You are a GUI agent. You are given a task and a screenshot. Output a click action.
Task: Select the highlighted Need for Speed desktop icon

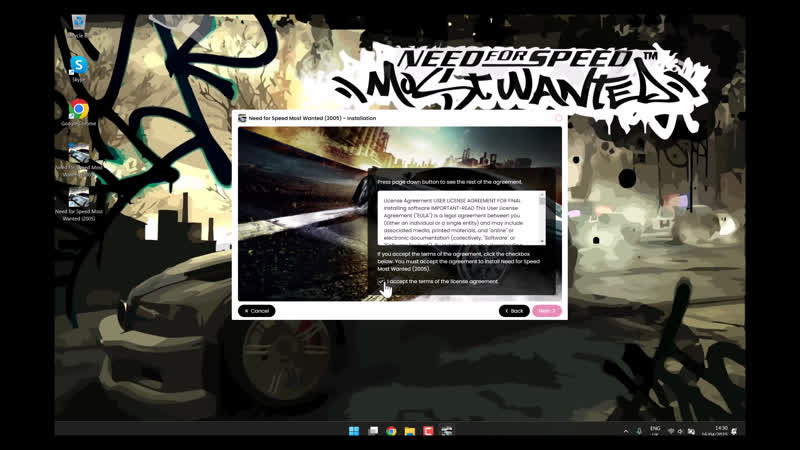79,160
